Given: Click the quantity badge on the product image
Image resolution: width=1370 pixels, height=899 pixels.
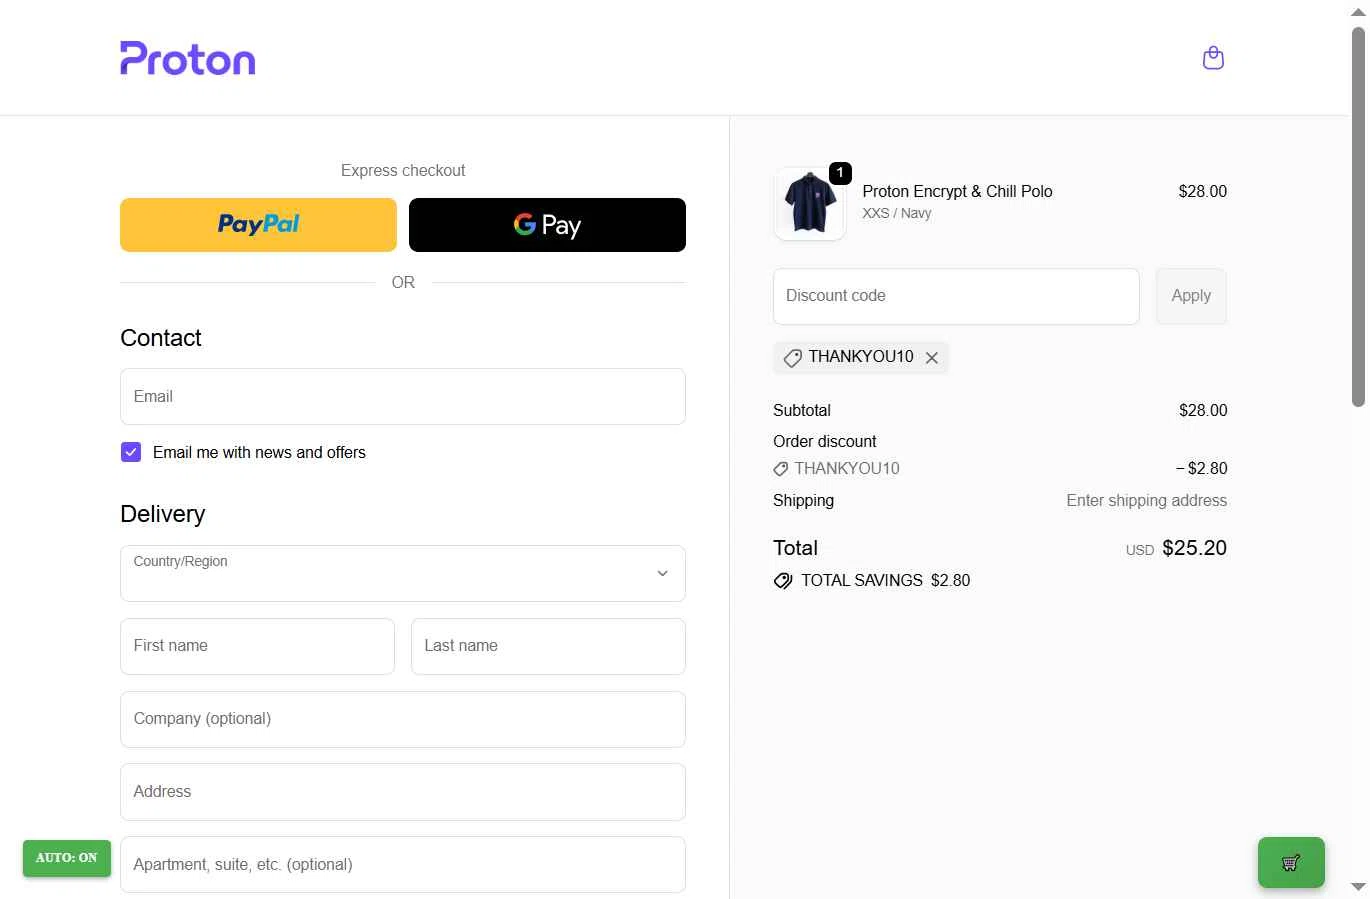Looking at the screenshot, I should [x=840, y=173].
